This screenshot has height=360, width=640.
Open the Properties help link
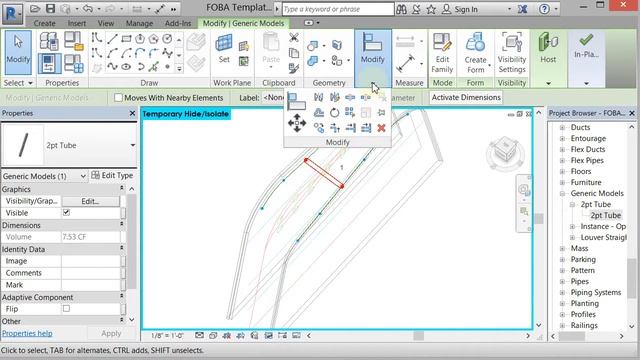27,333
